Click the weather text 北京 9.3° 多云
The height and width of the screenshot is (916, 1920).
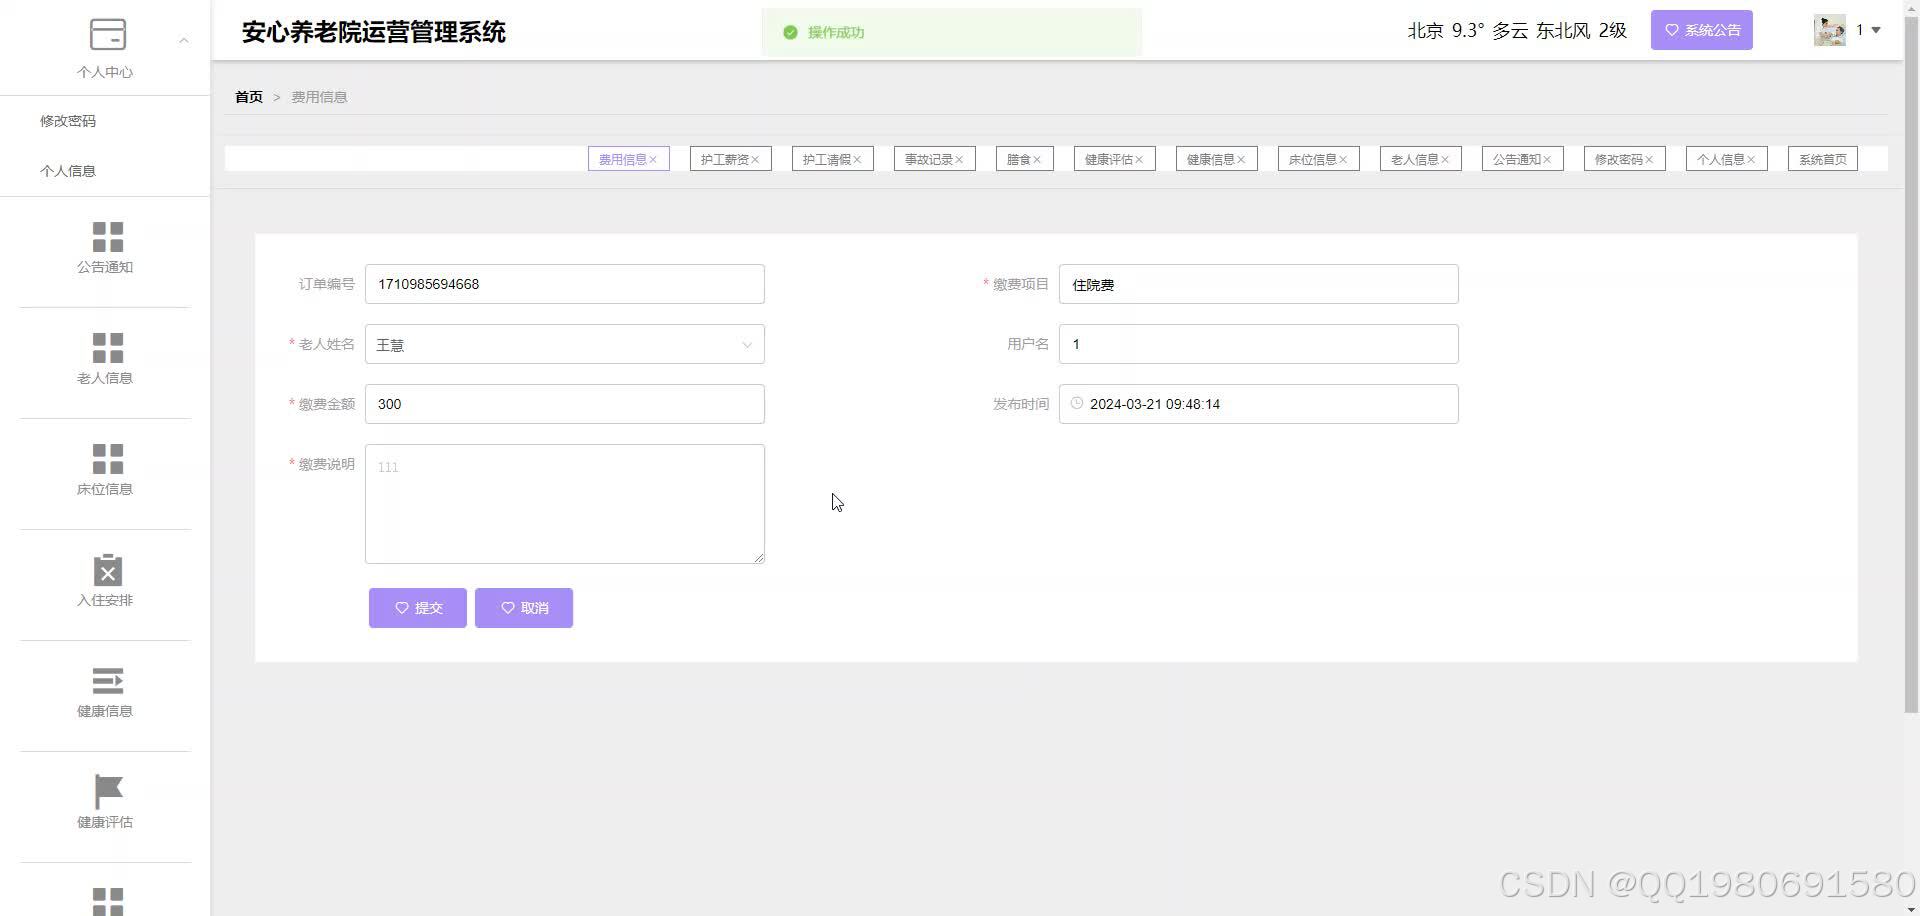click(1468, 31)
